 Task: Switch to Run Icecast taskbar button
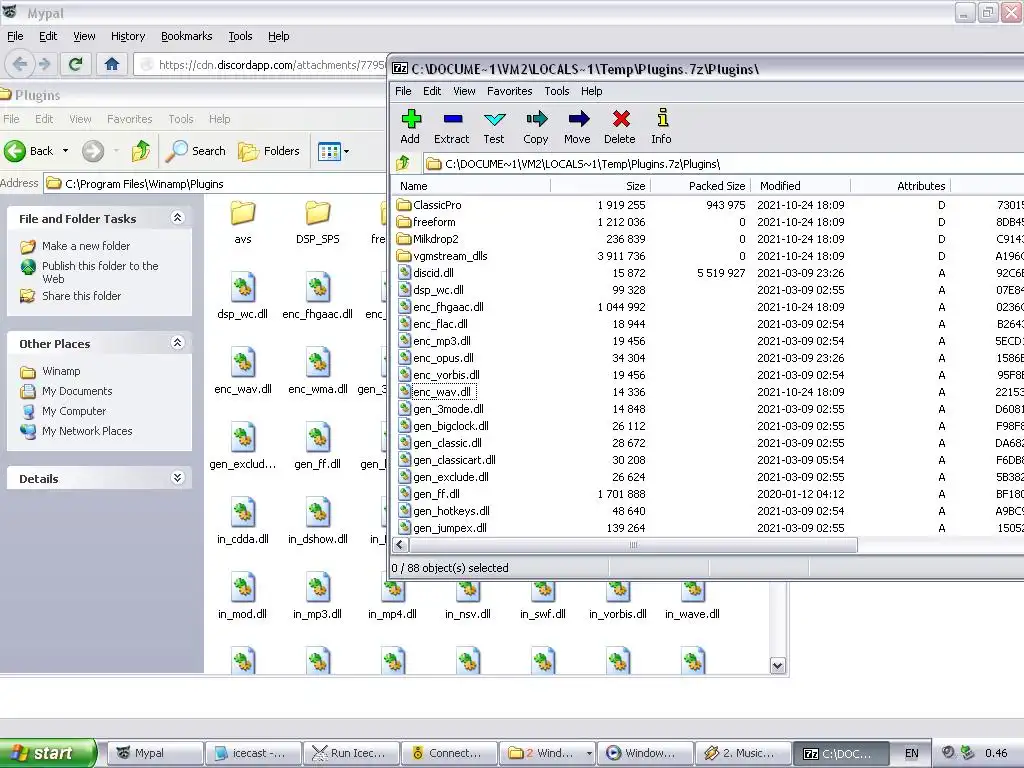(x=351, y=753)
